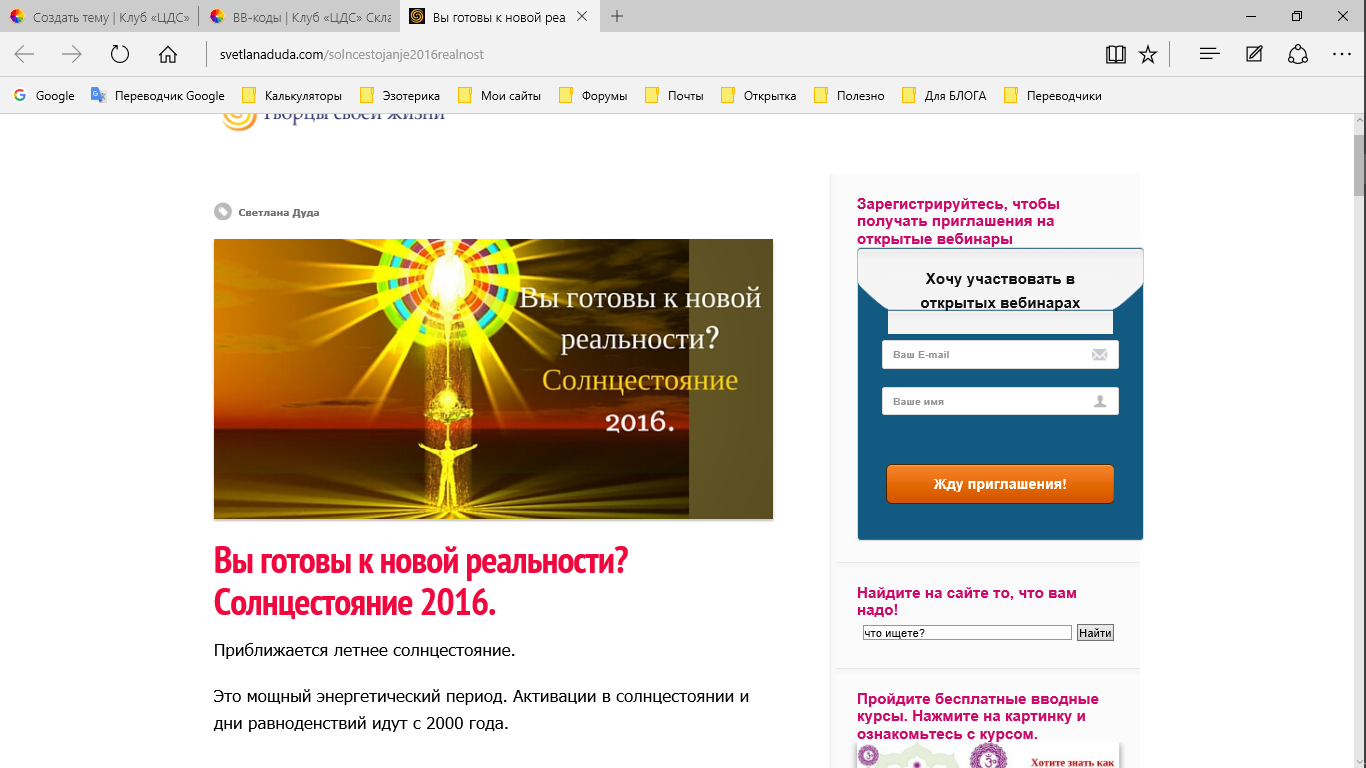Go back to the previous page

[24, 54]
